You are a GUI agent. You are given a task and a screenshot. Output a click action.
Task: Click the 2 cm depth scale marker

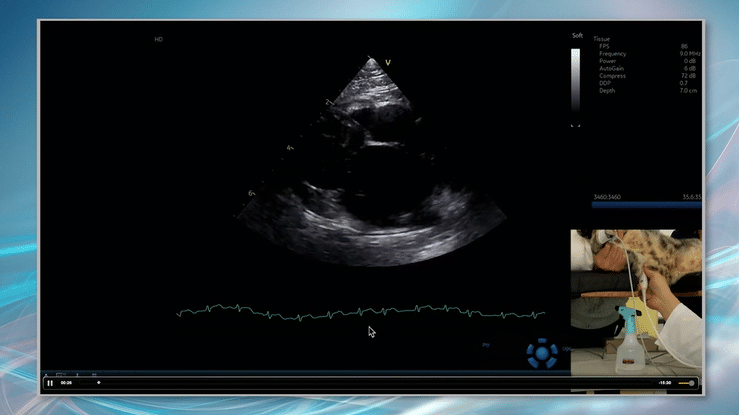point(328,102)
